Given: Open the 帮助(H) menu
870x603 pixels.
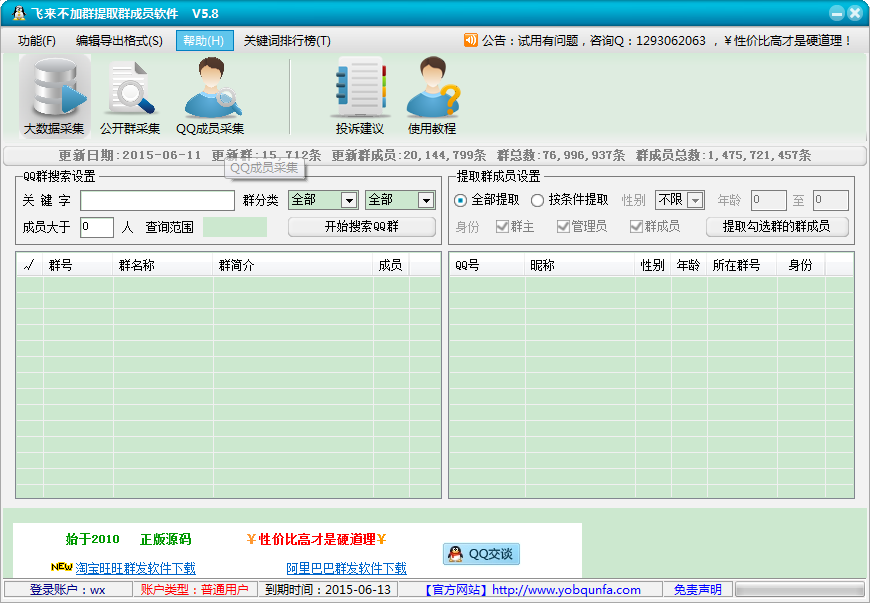Looking at the screenshot, I should coord(204,41).
